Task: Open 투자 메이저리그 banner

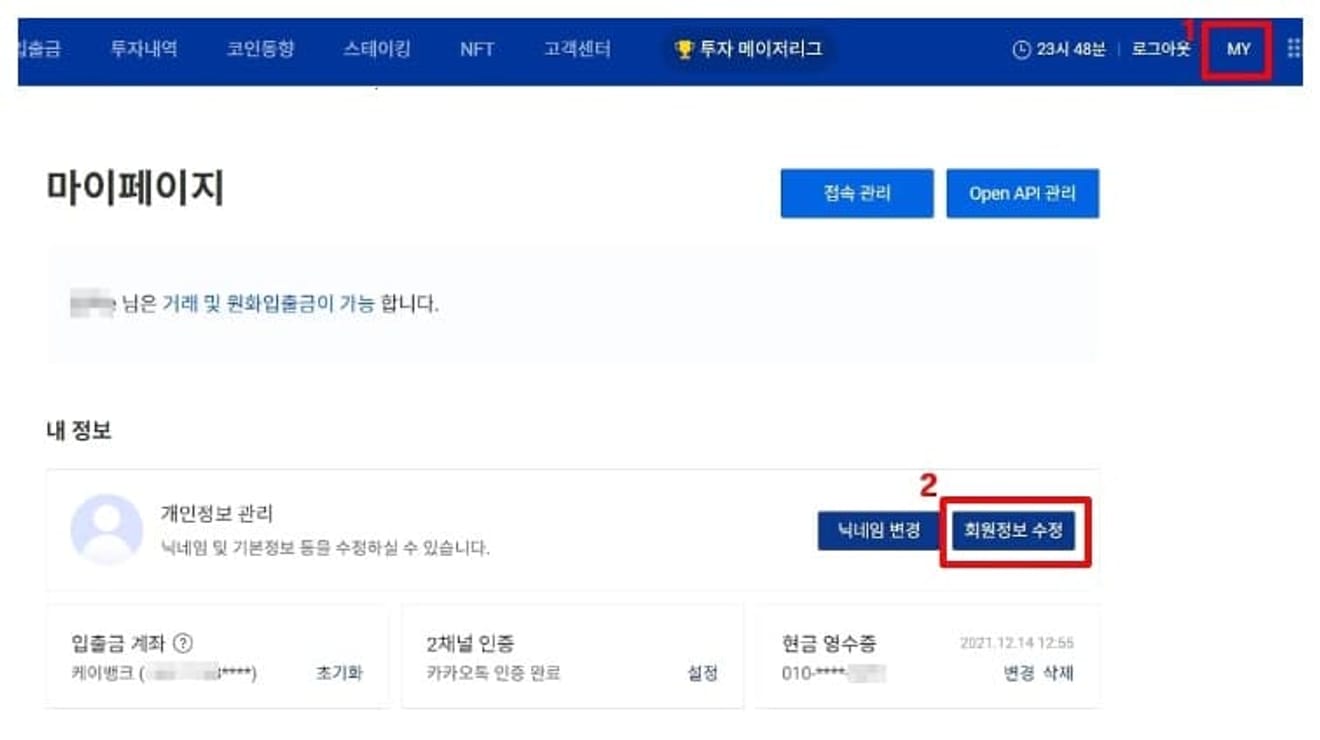Action: pyautogui.click(x=749, y=48)
